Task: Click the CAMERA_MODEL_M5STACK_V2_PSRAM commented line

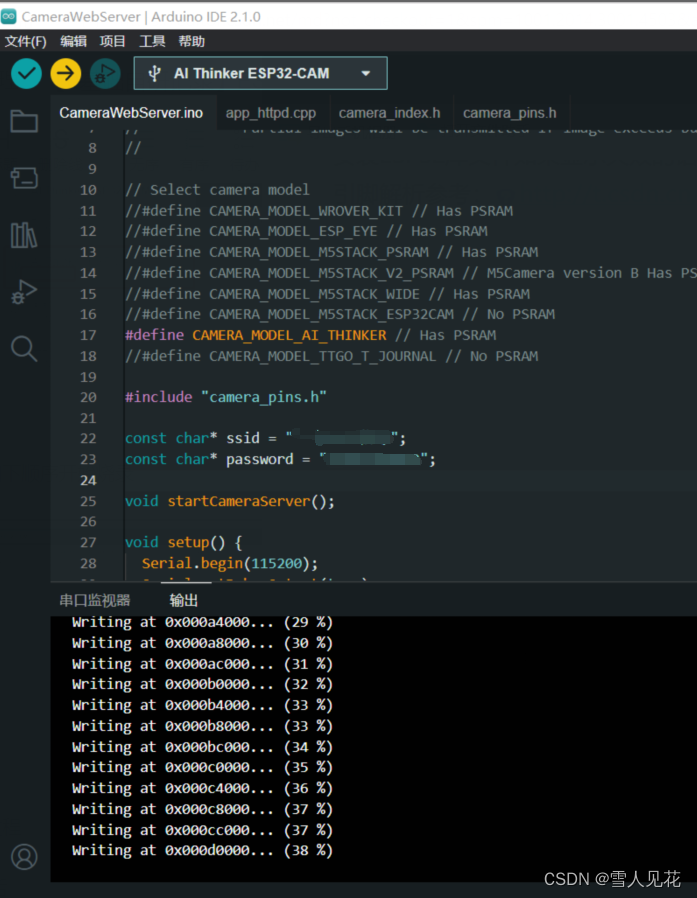Action: [411, 273]
